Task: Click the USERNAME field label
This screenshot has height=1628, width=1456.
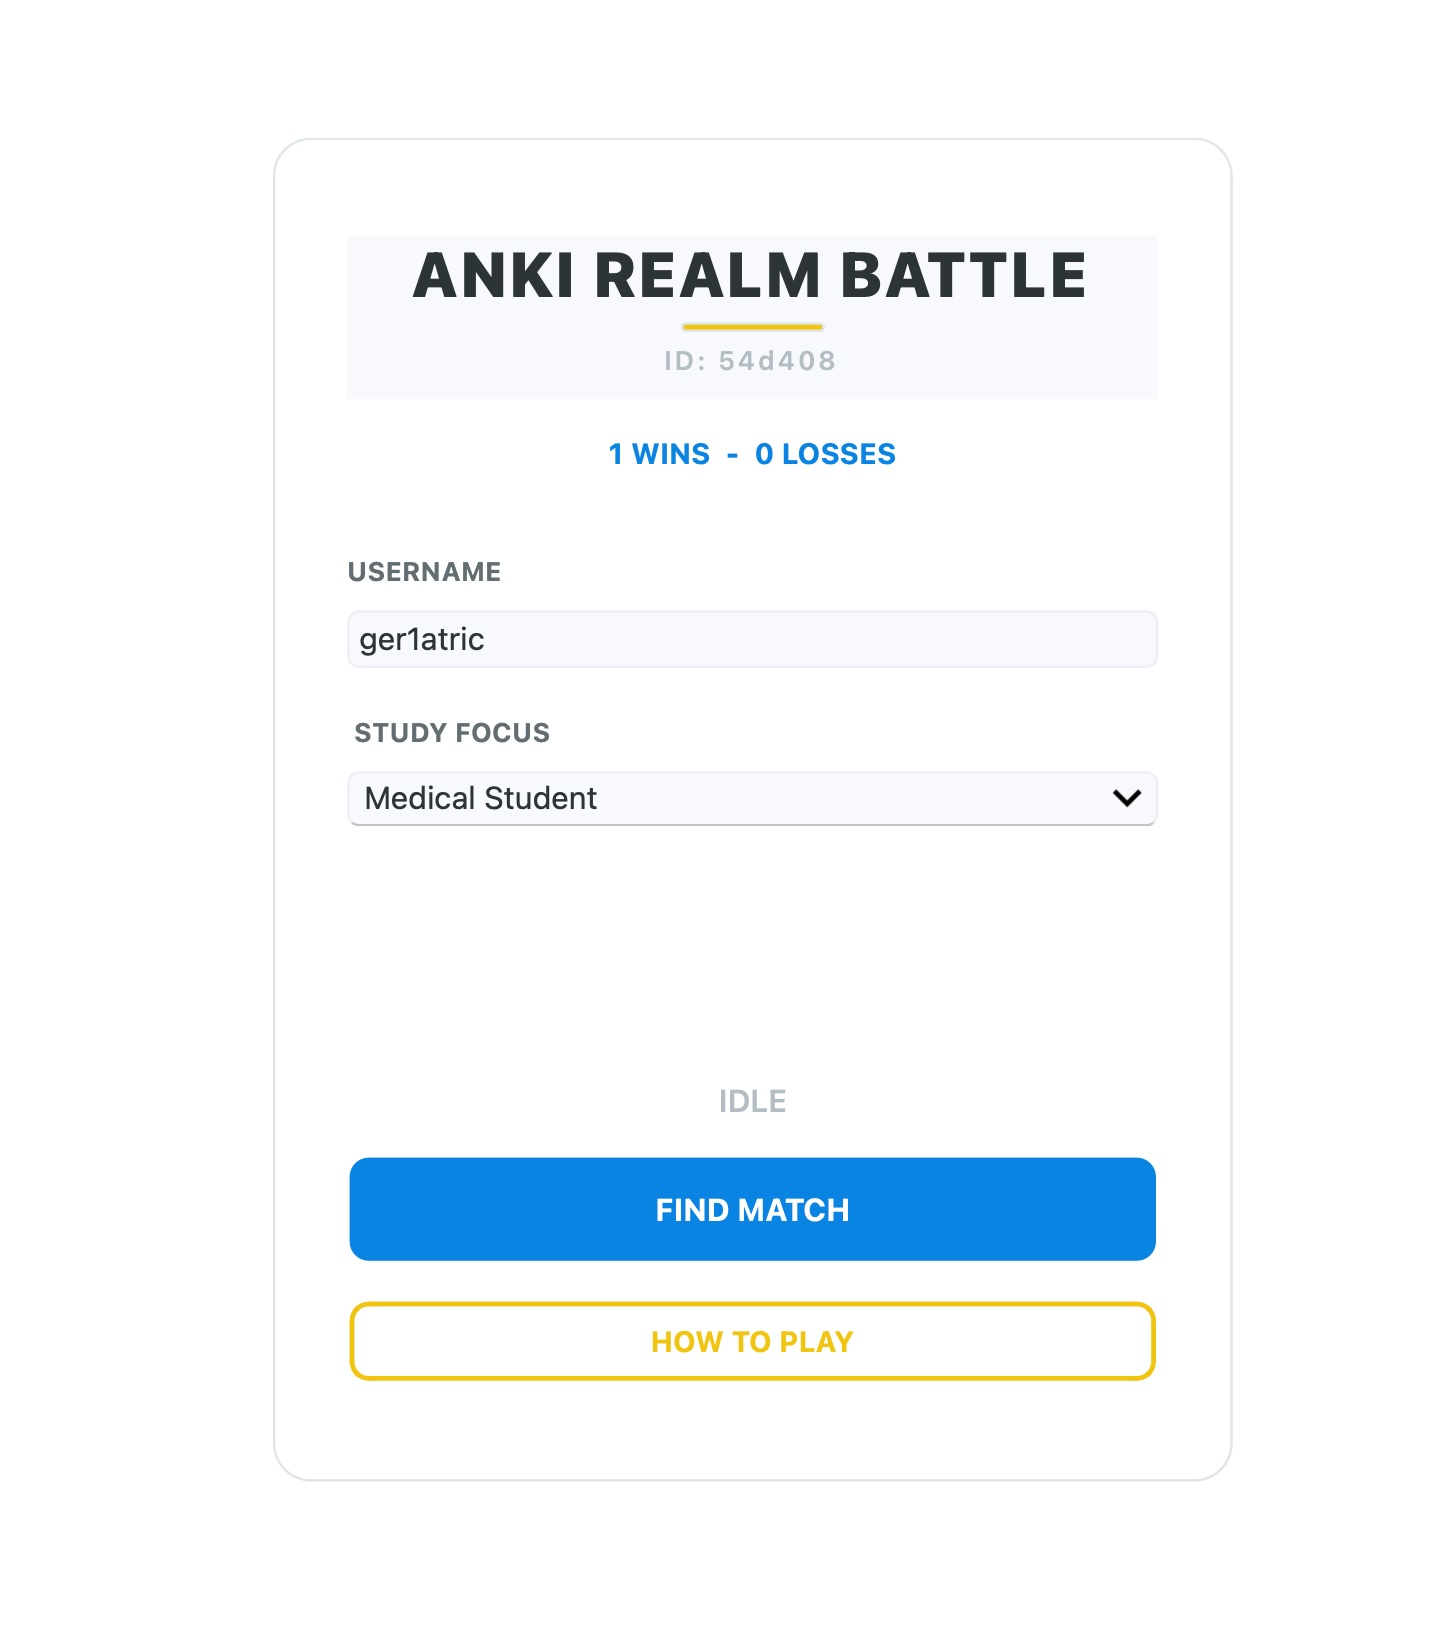Action: [x=424, y=572]
